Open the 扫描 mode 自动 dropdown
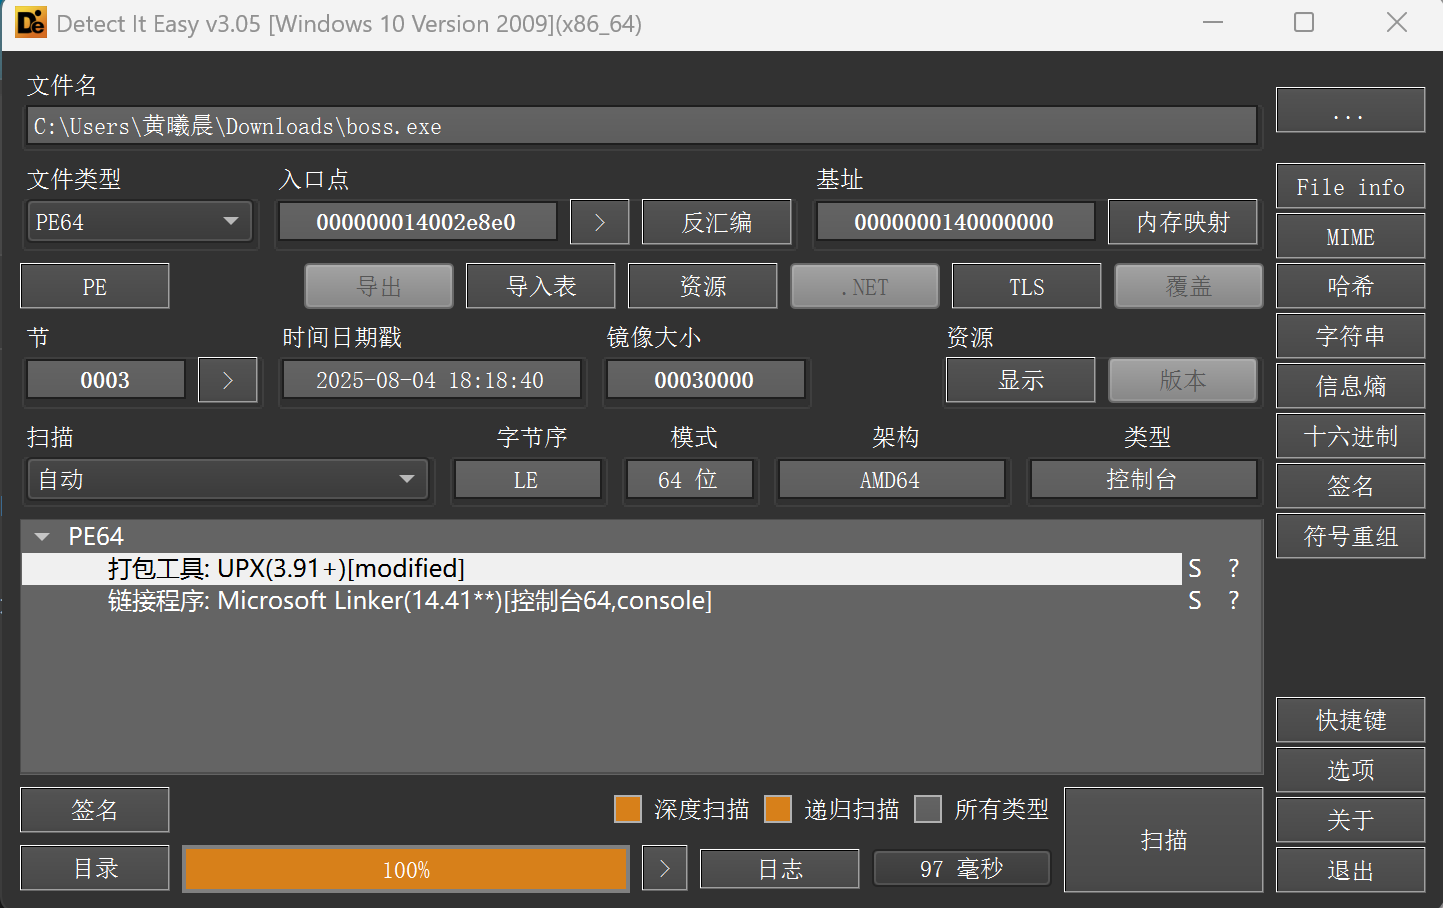Image resolution: width=1443 pixels, height=908 pixels. pos(227,479)
